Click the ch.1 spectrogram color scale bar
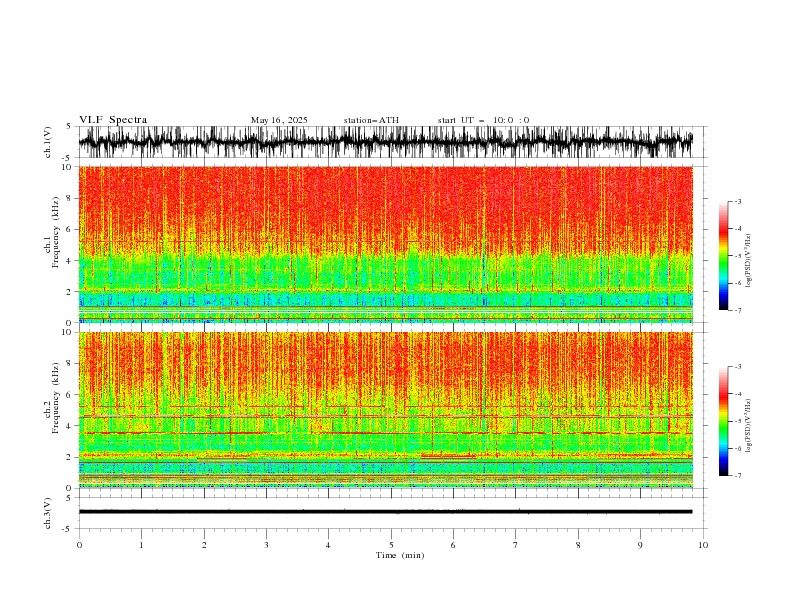This screenshot has height=612, width=792. (723, 256)
